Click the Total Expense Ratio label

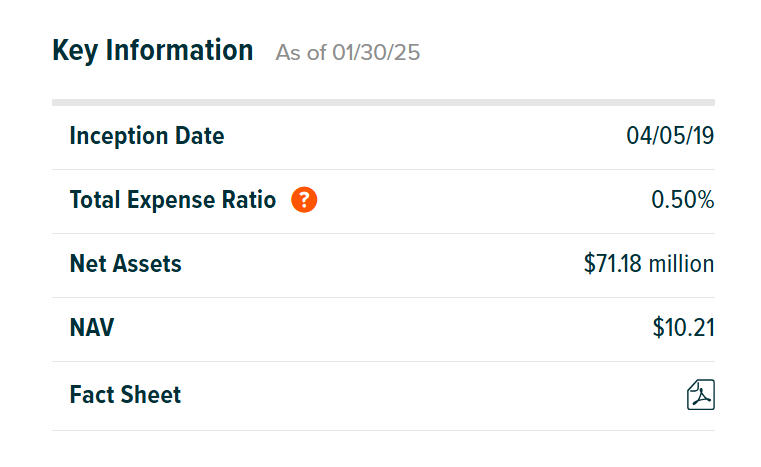tap(172, 200)
